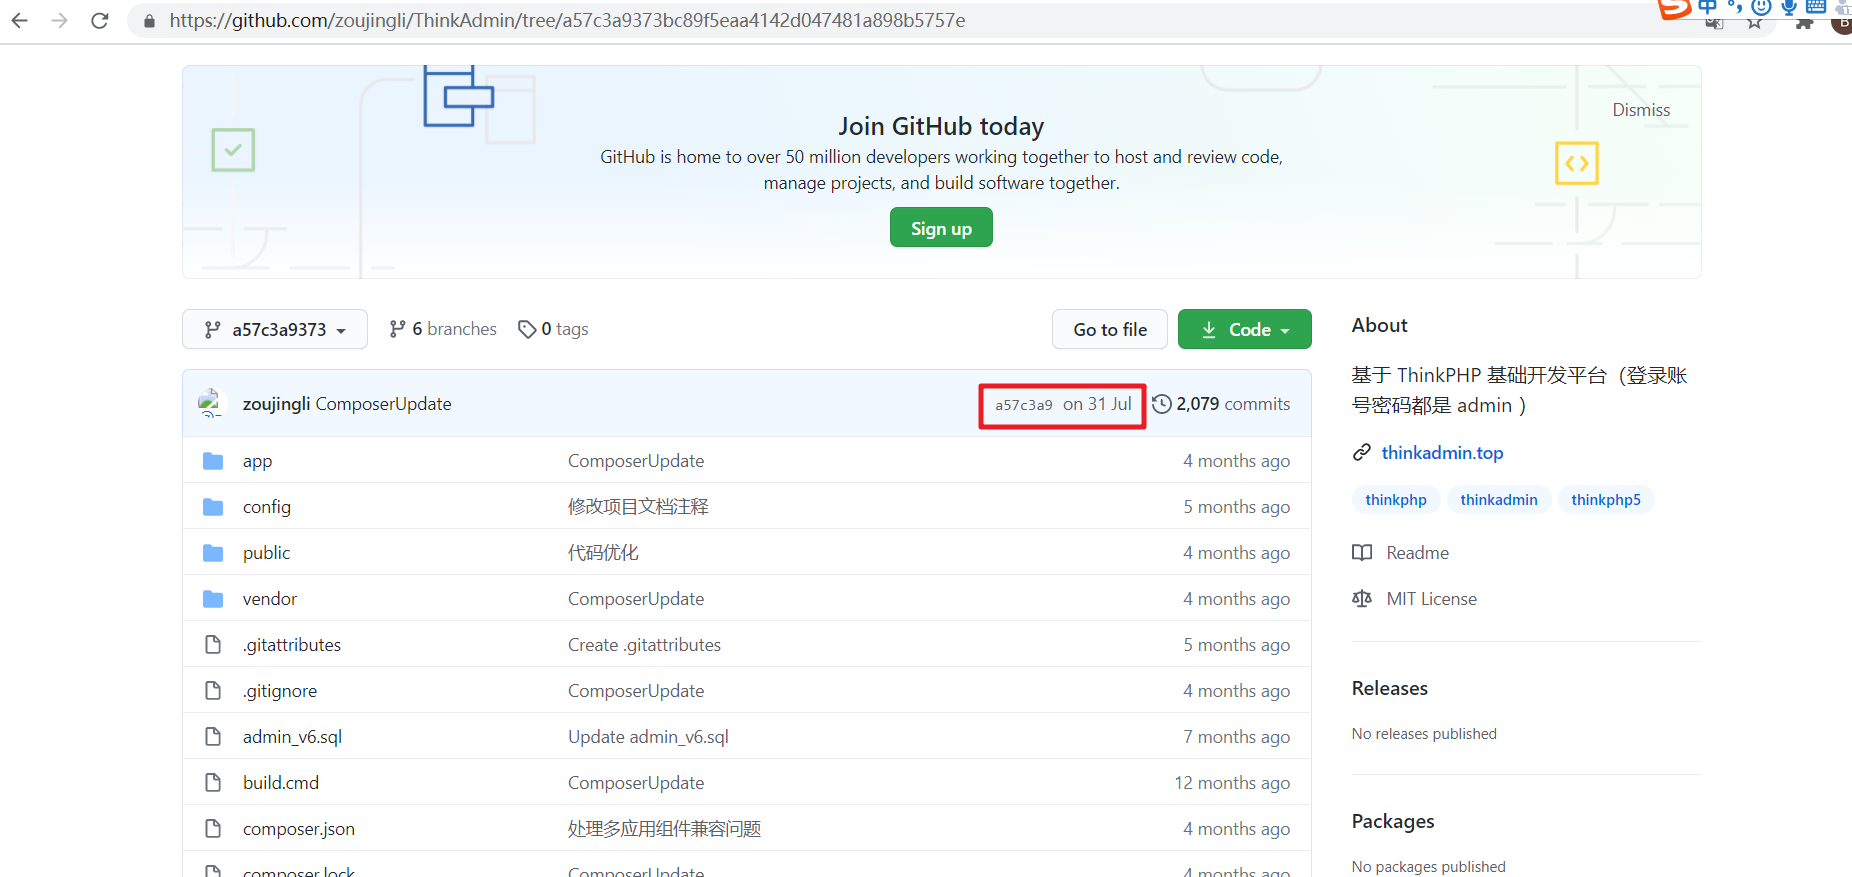Image resolution: width=1852 pixels, height=877 pixels.
Task: Open the a57c3a9373 branch selector dropdown
Action: pyautogui.click(x=275, y=329)
